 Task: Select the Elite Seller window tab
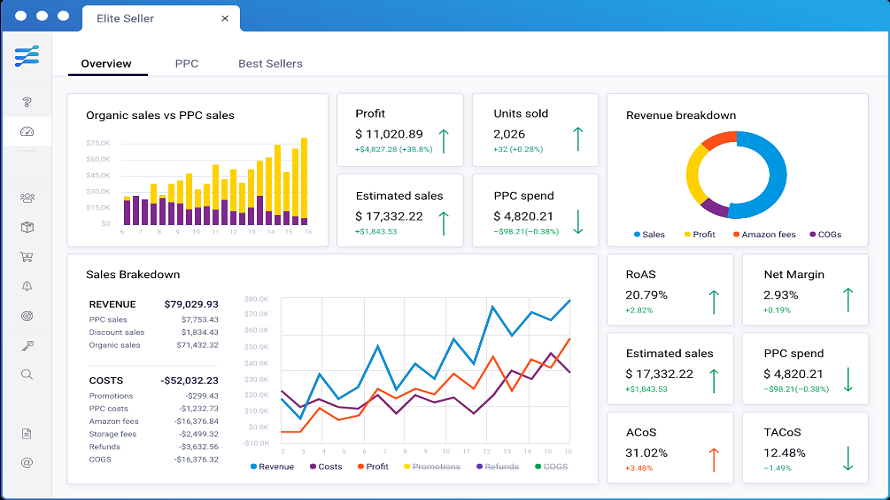pyautogui.click(x=161, y=18)
